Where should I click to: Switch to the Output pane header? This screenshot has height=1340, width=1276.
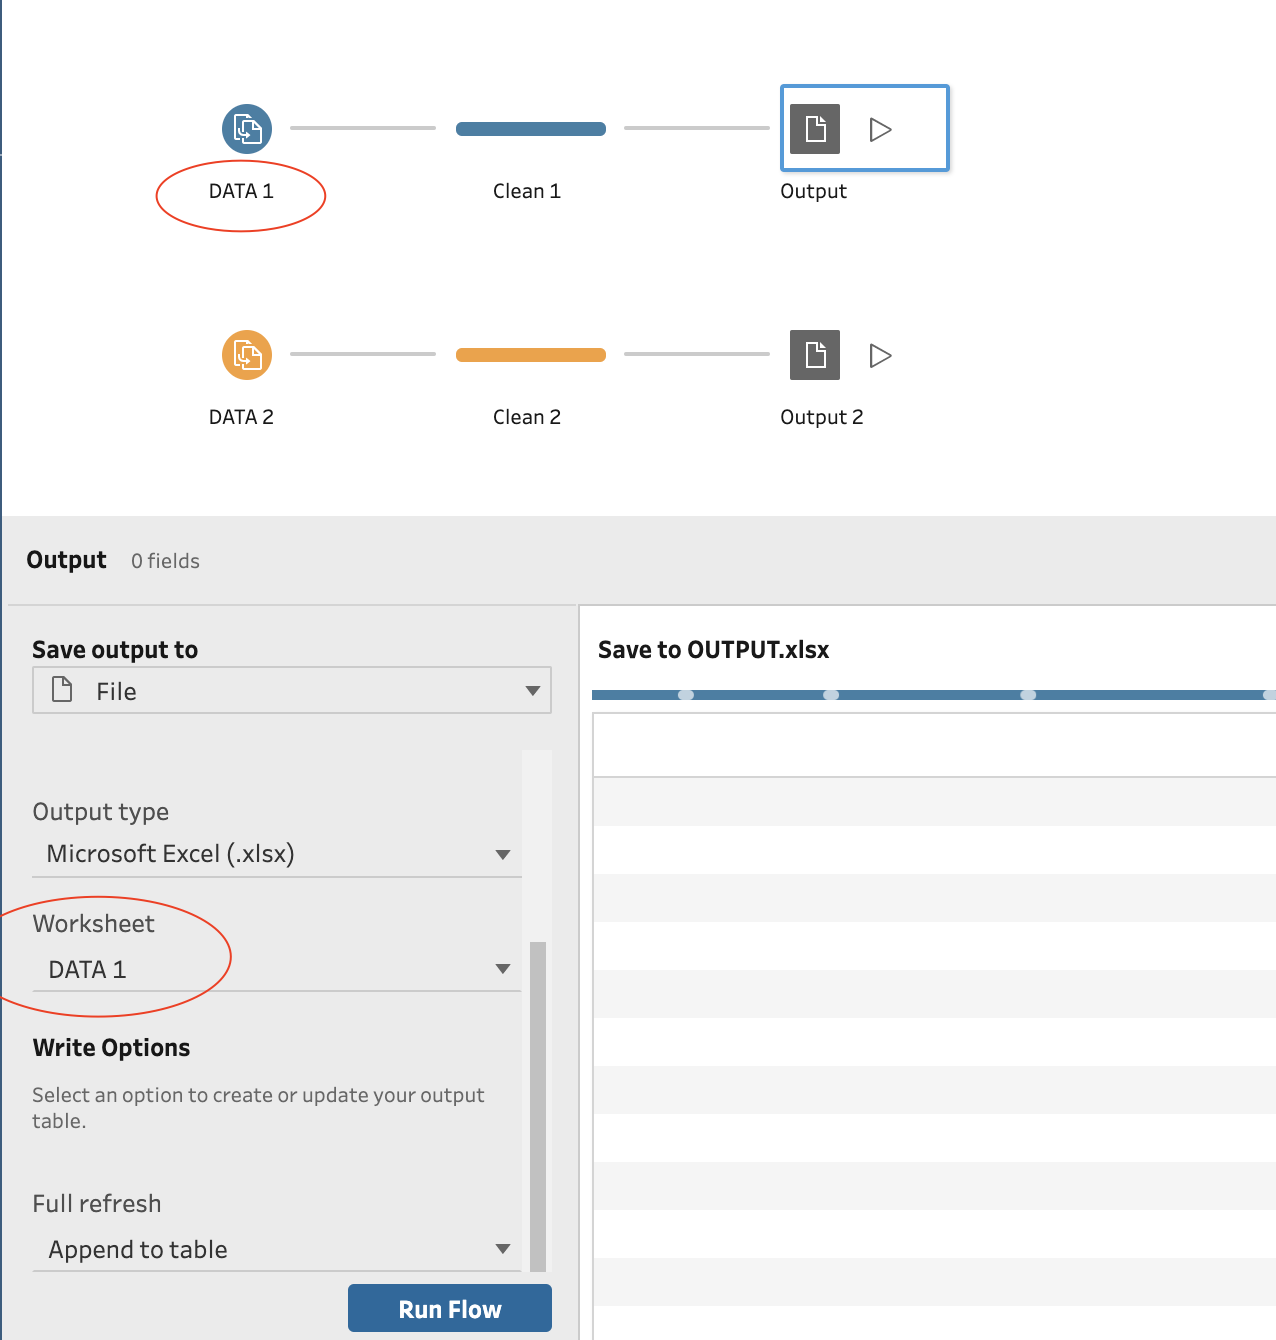tap(66, 559)
